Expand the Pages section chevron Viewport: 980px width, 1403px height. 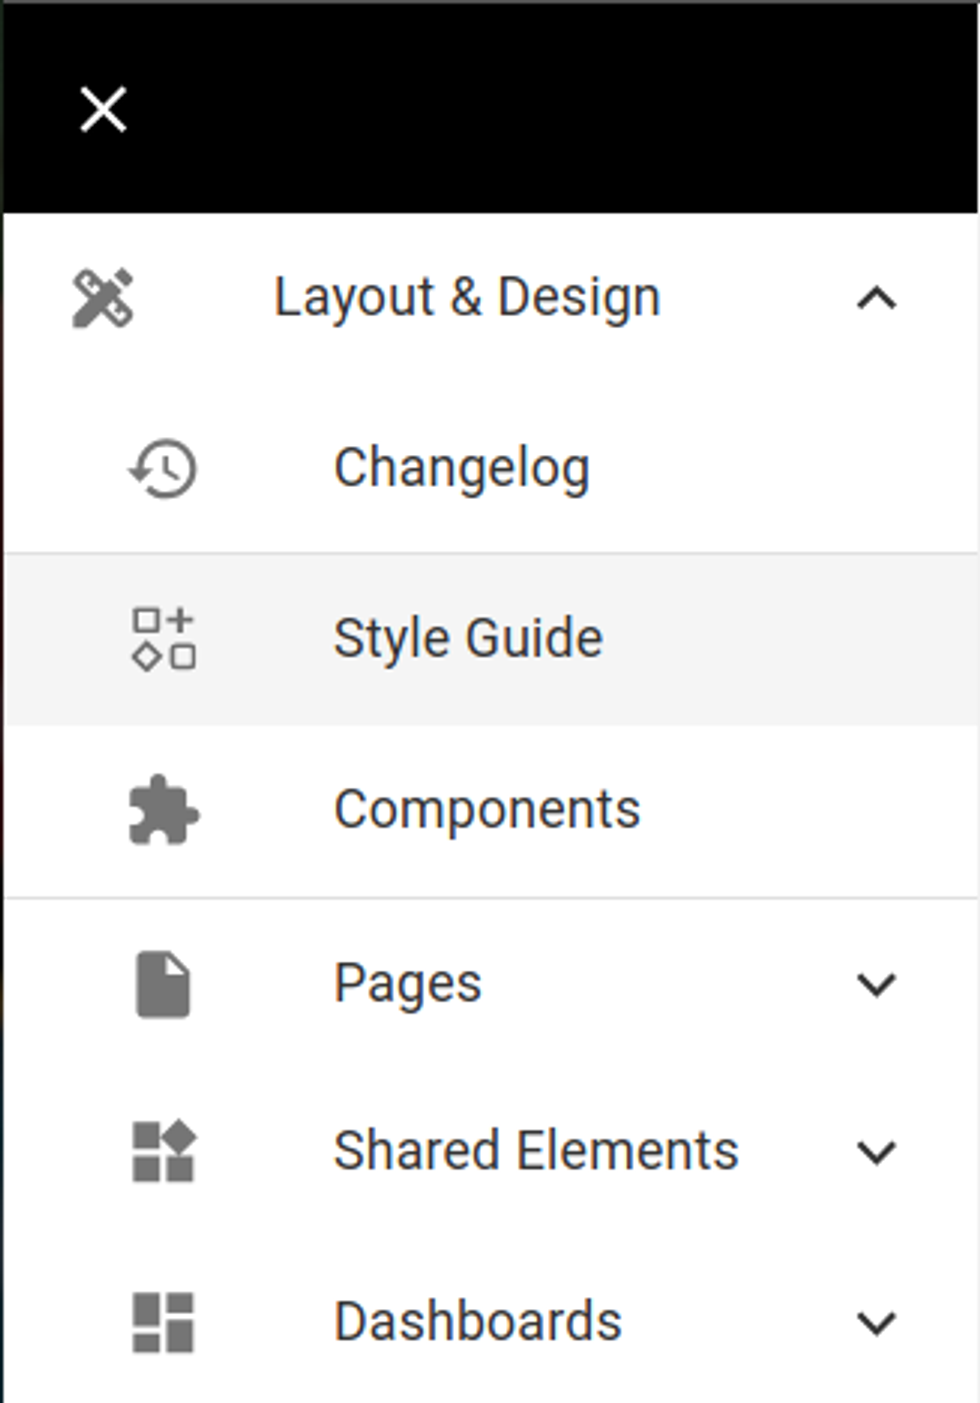pos(877,984)
